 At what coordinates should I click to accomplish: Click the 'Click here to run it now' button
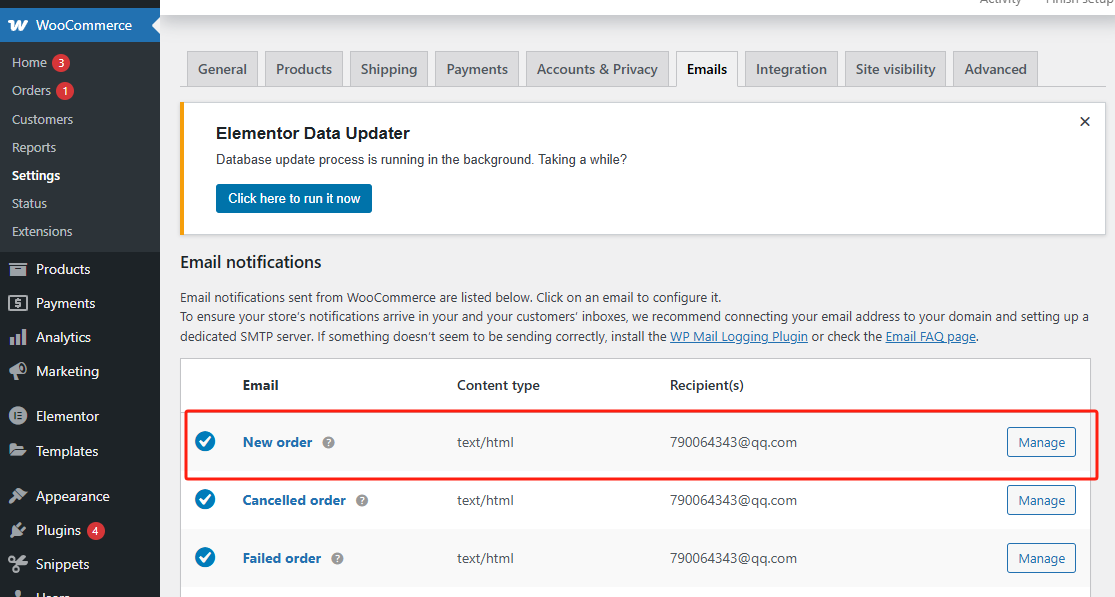(294, 198)
